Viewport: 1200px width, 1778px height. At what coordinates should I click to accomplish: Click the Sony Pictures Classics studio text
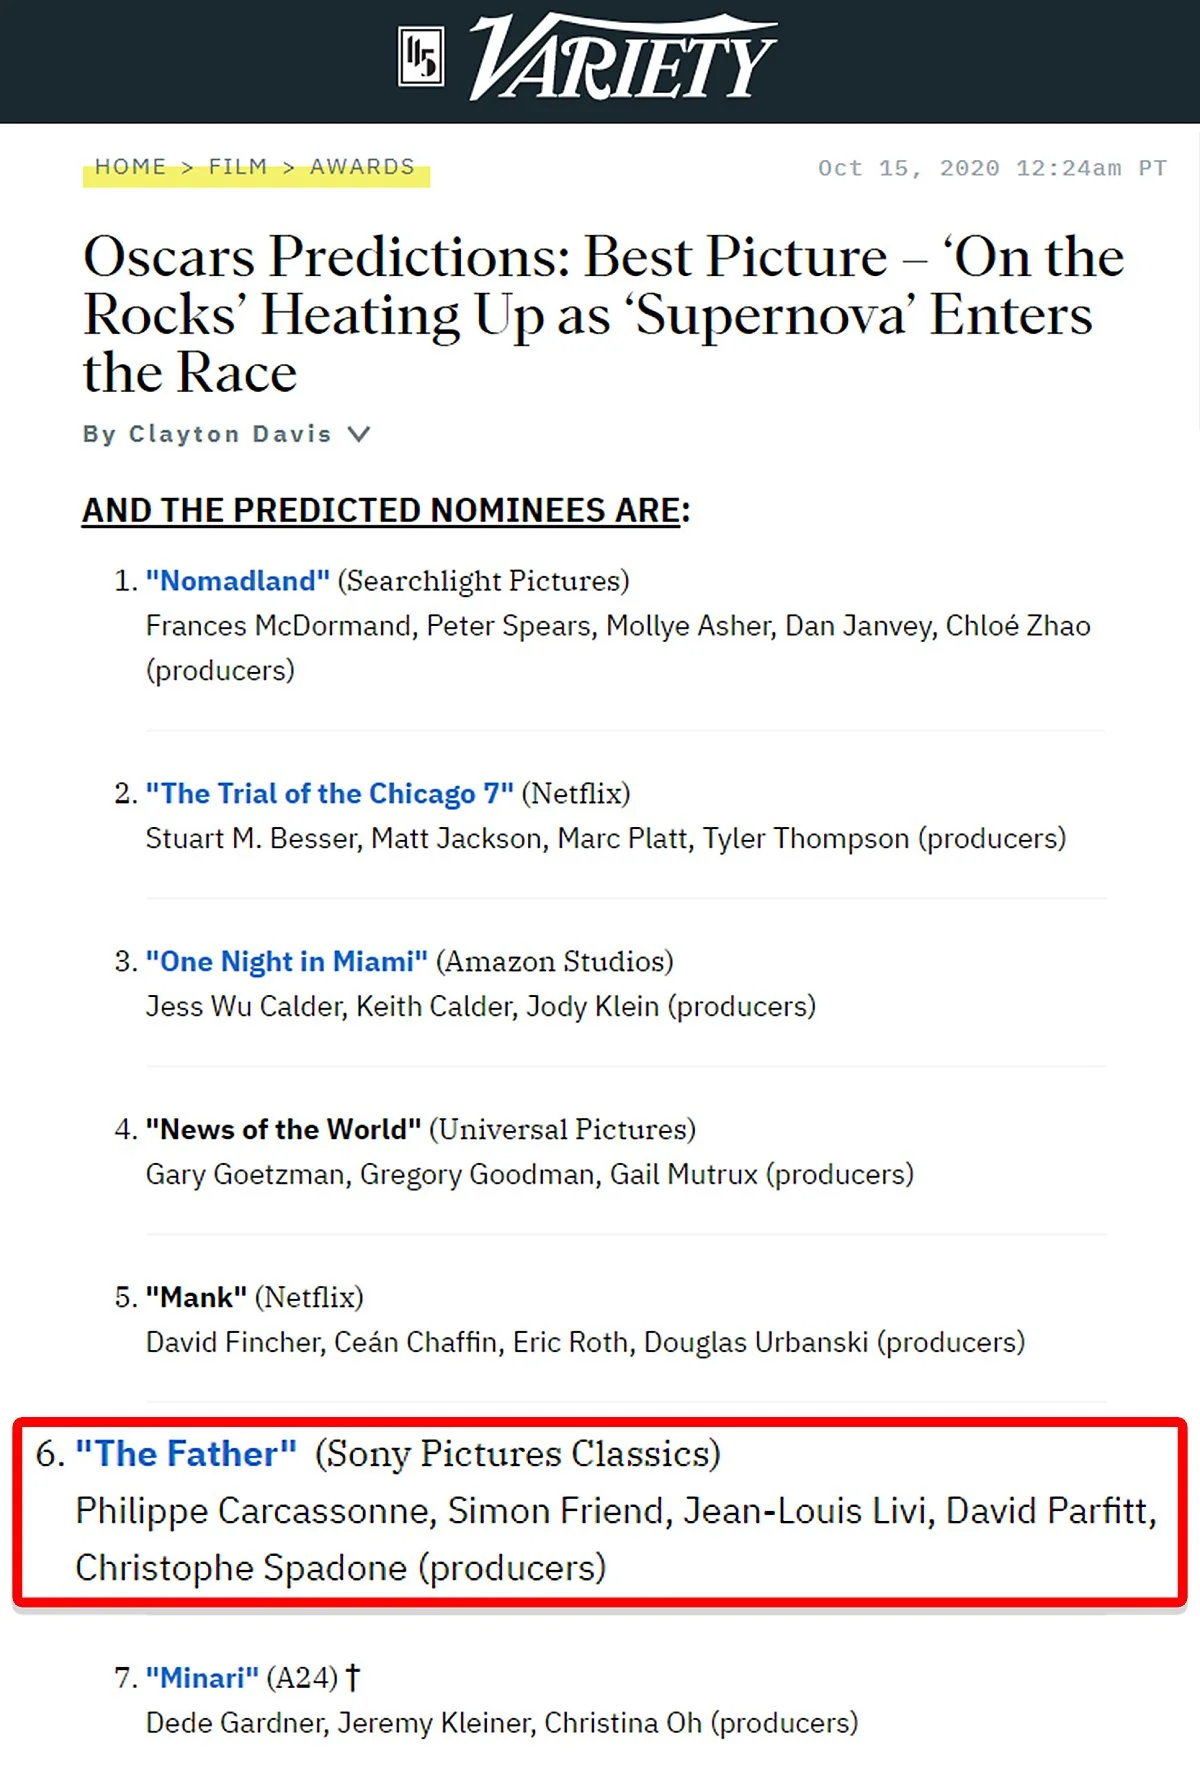518,1454
